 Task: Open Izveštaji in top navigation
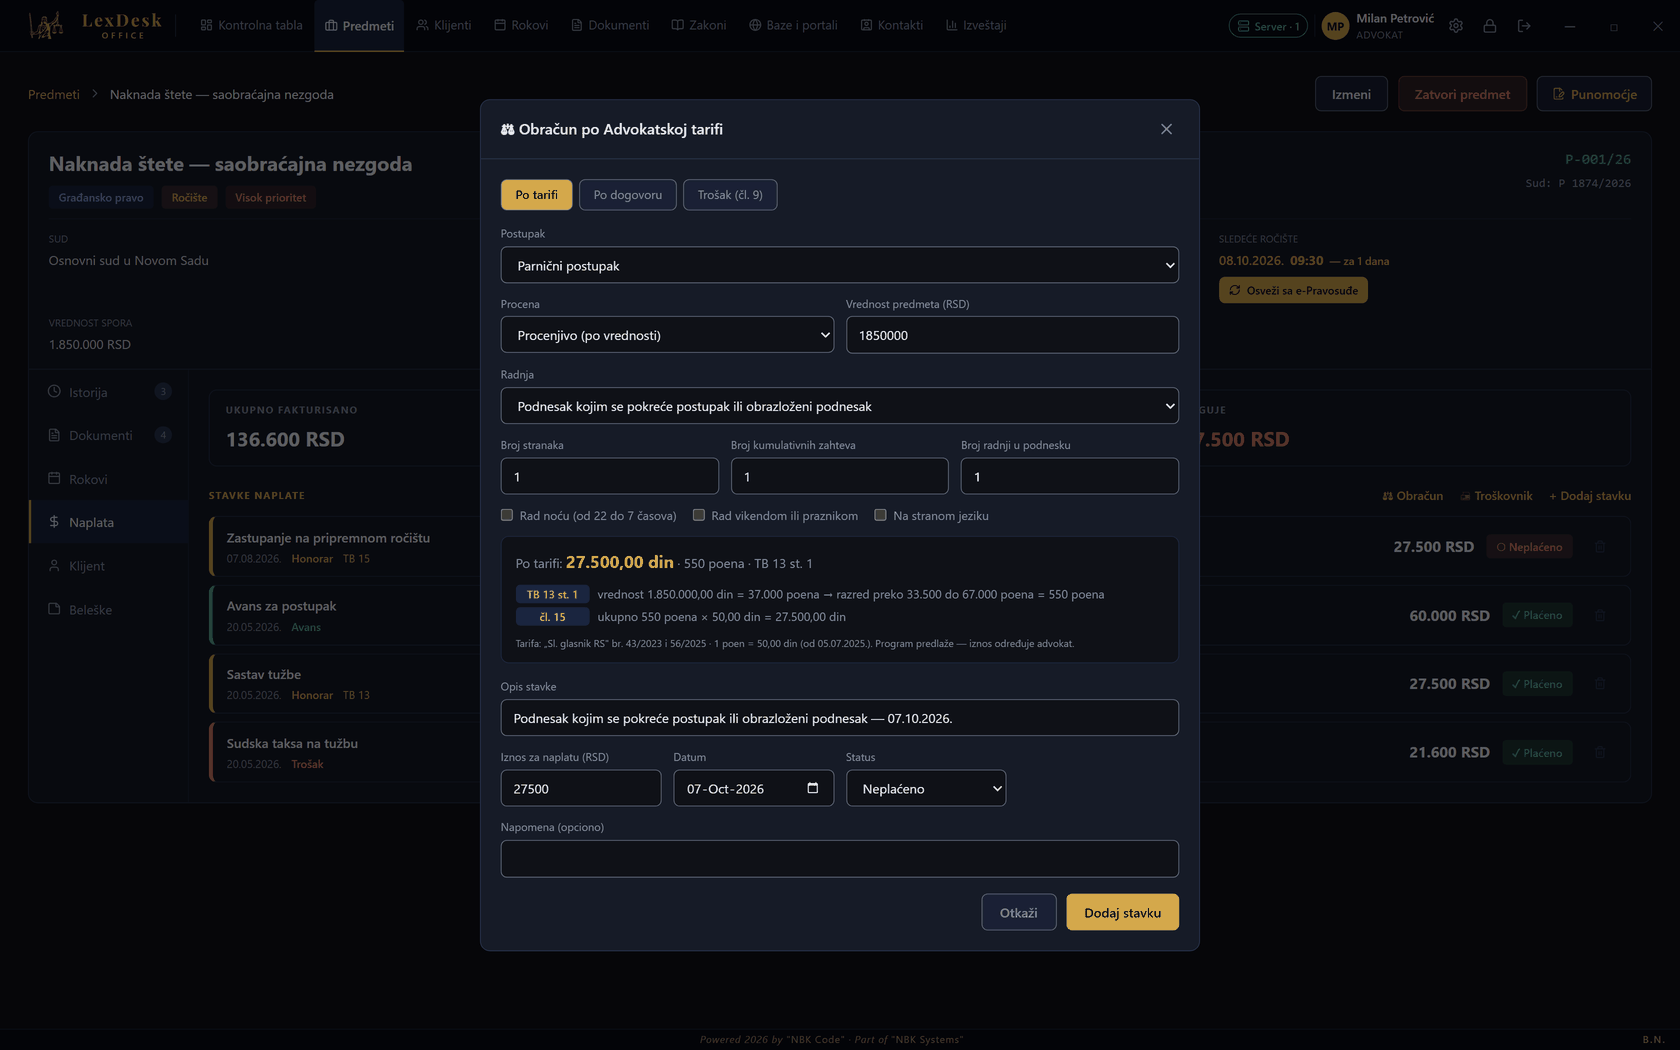976,25
